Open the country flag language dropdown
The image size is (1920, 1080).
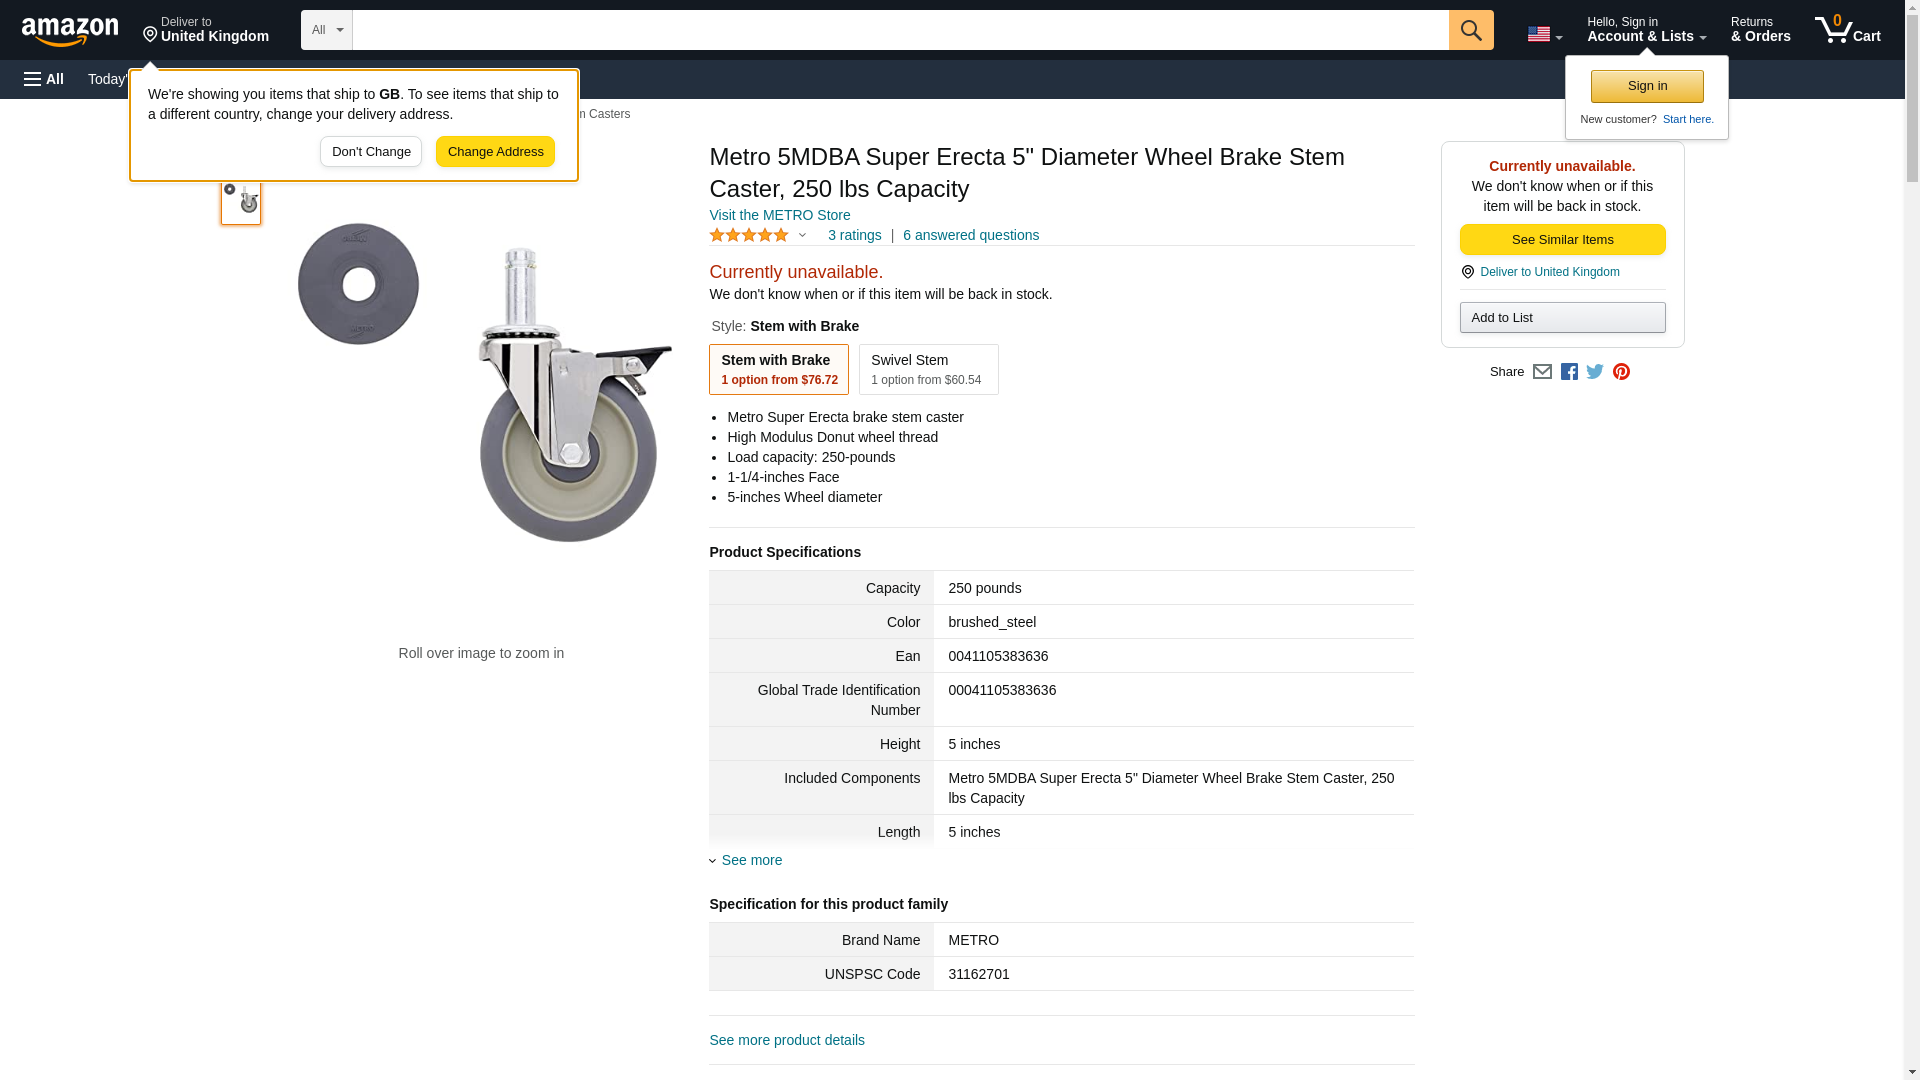(1544, 34)
